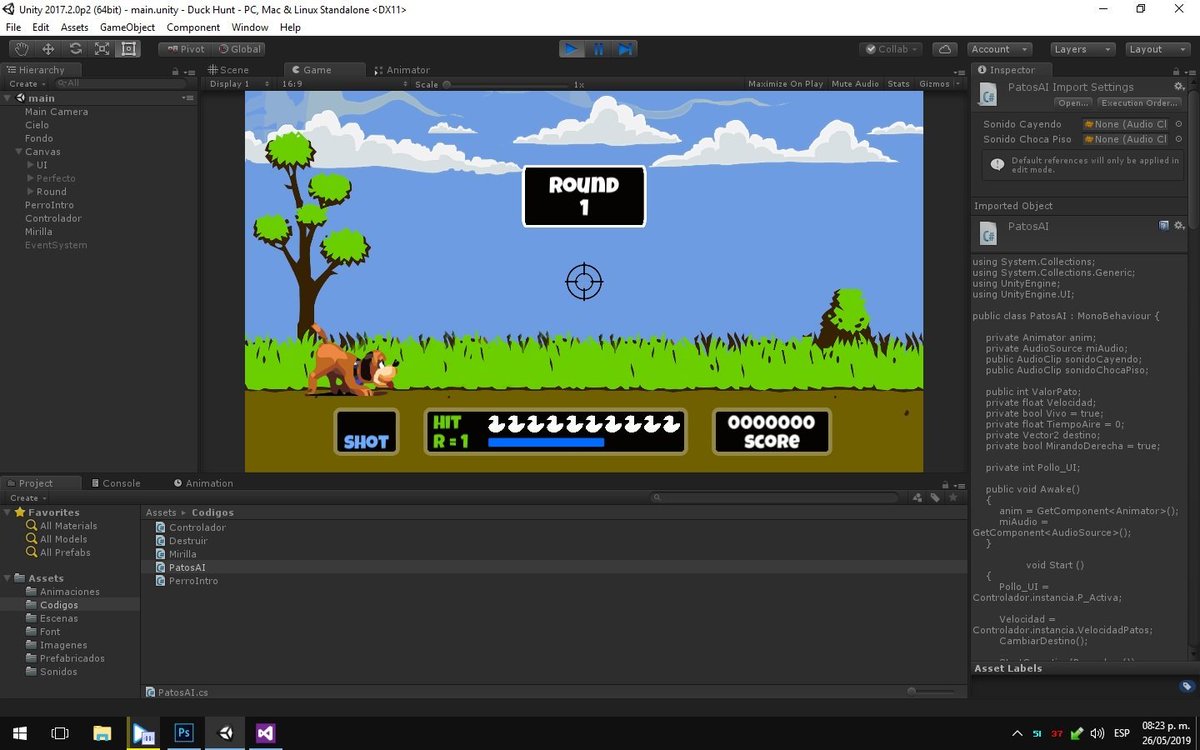Viewport: 1200px width, 750px height.
Task: Click the asset label tag icon
Action: click(x=1187, y=686)
